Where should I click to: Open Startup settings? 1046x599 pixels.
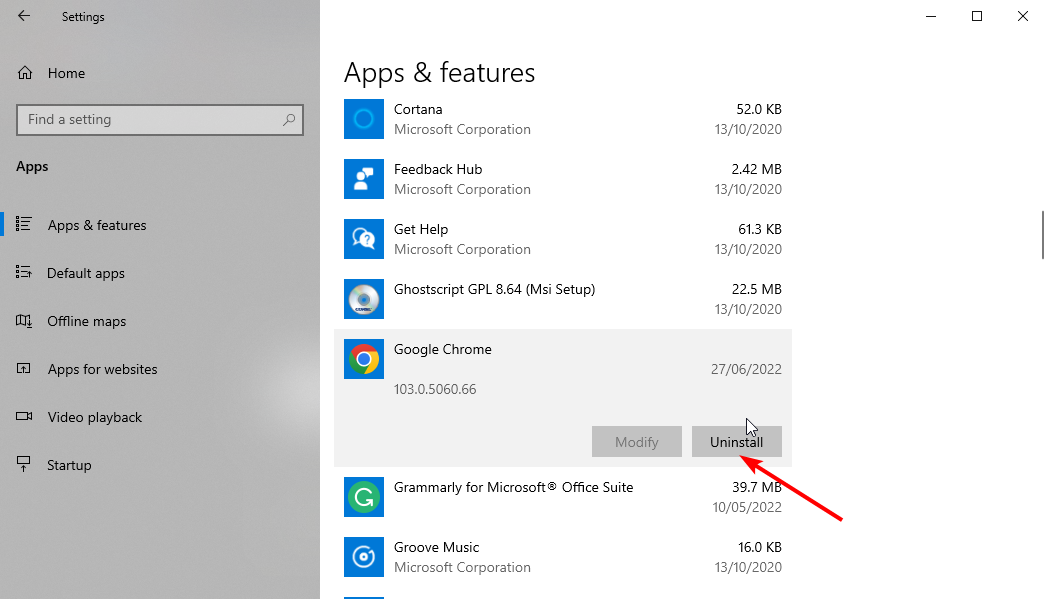(69, 466)
